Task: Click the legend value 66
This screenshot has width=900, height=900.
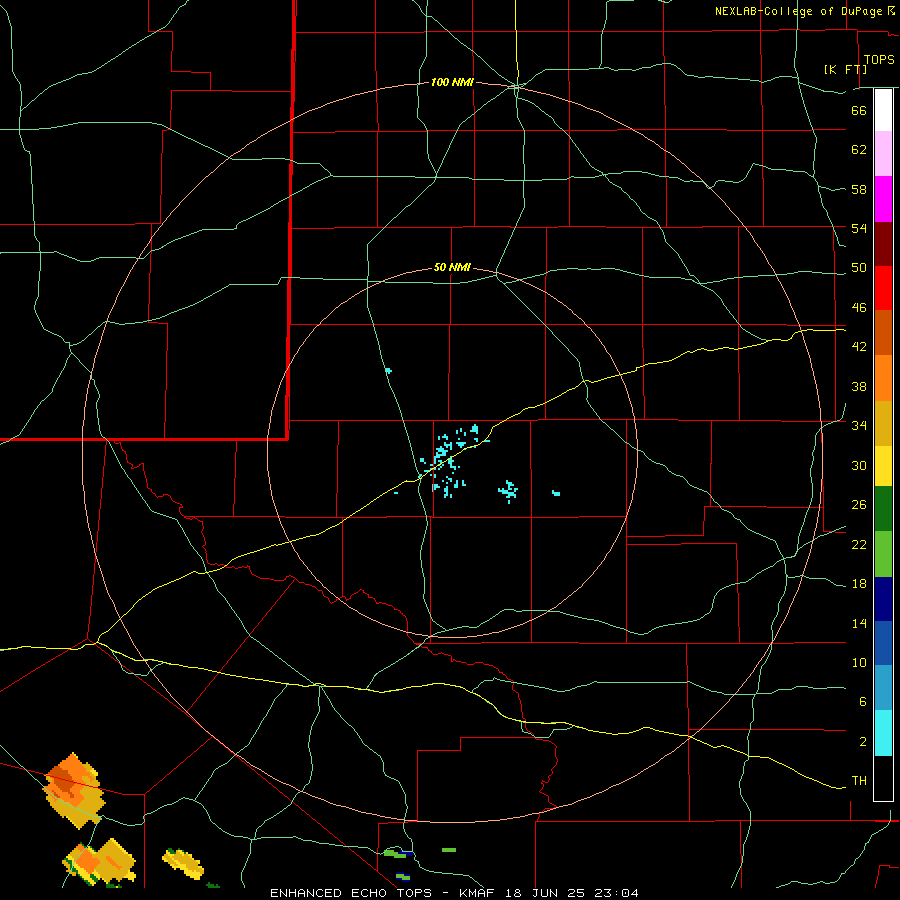Action: click(x=859, y=110)
